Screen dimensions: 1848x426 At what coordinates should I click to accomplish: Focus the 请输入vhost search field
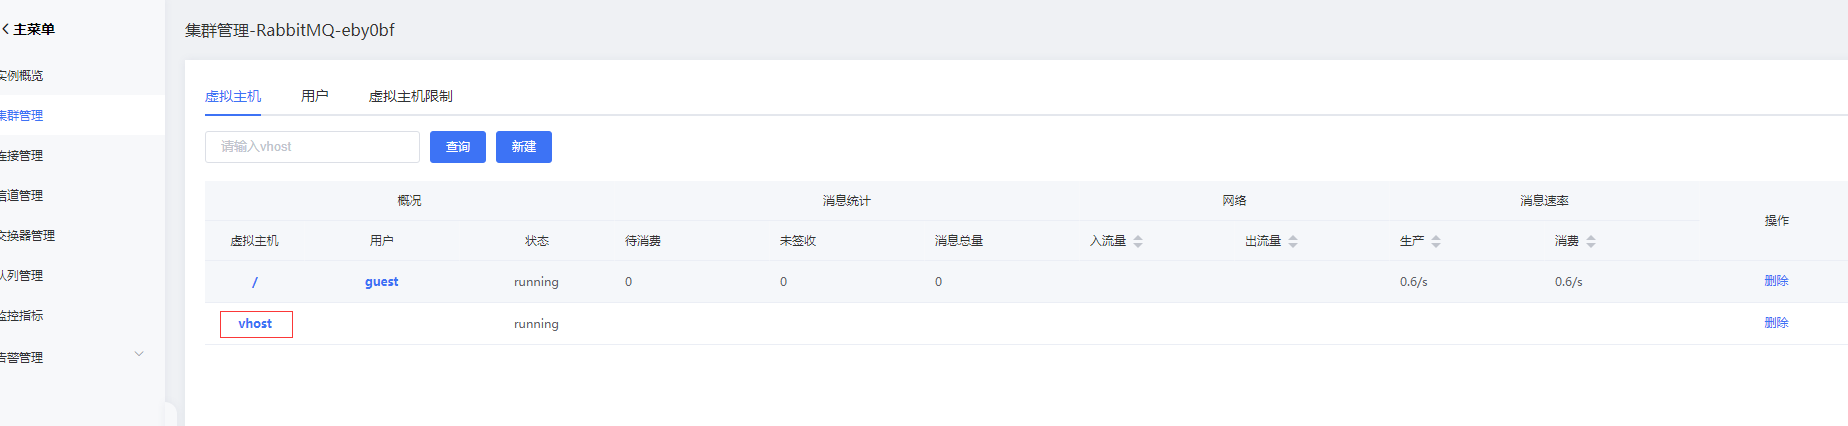(x=312, y=147)
